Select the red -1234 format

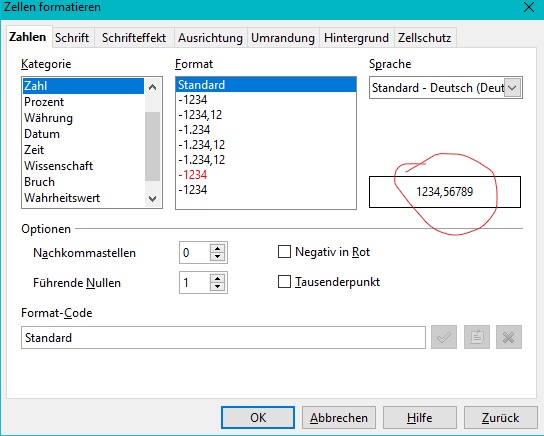pos(266,175)
